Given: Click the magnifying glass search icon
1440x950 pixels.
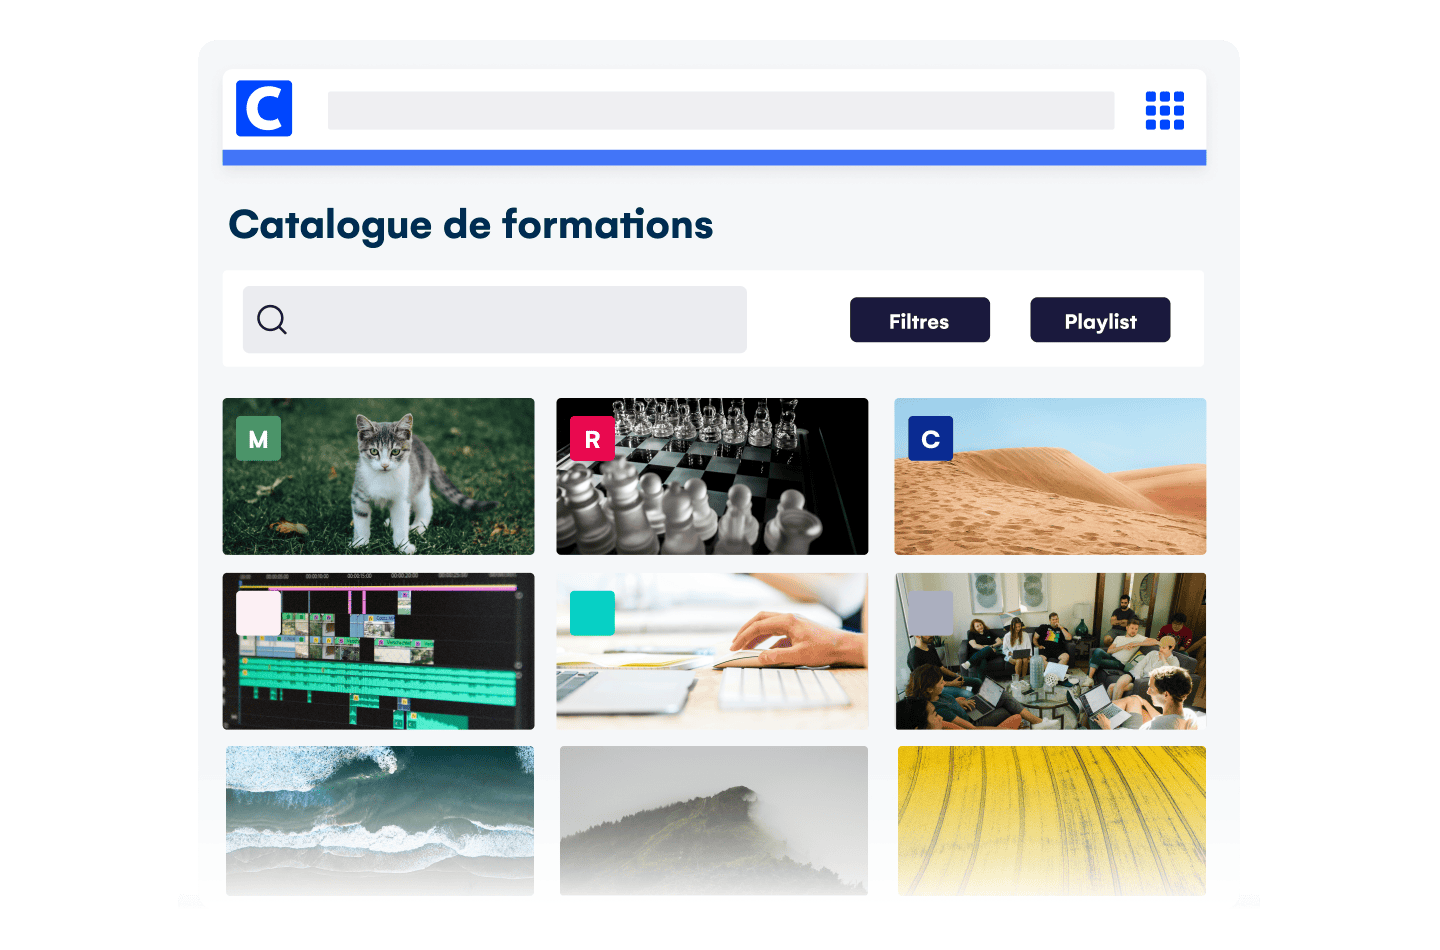Looking at the screenshot, I should click(x=272, y=319).
